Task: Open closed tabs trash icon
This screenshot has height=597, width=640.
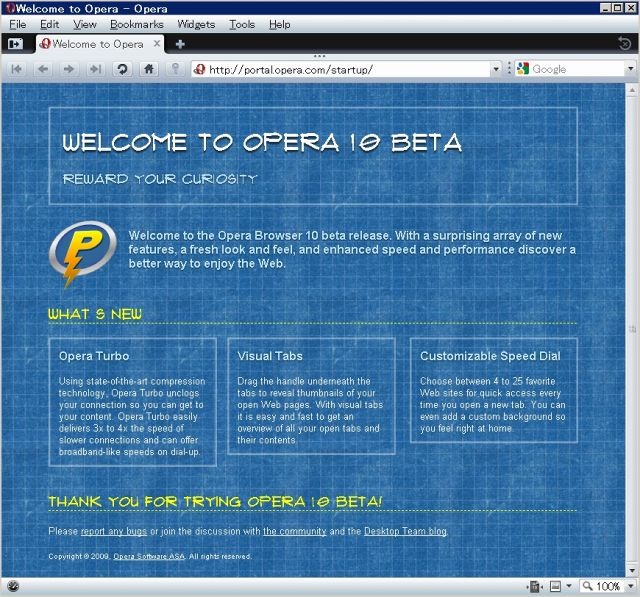Action: click(624, 43)
